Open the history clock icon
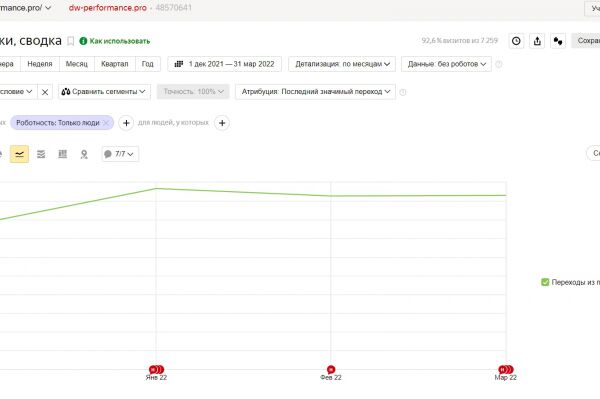Image resolution: width=600 pixels, height=399 pixels. point(516,41)
